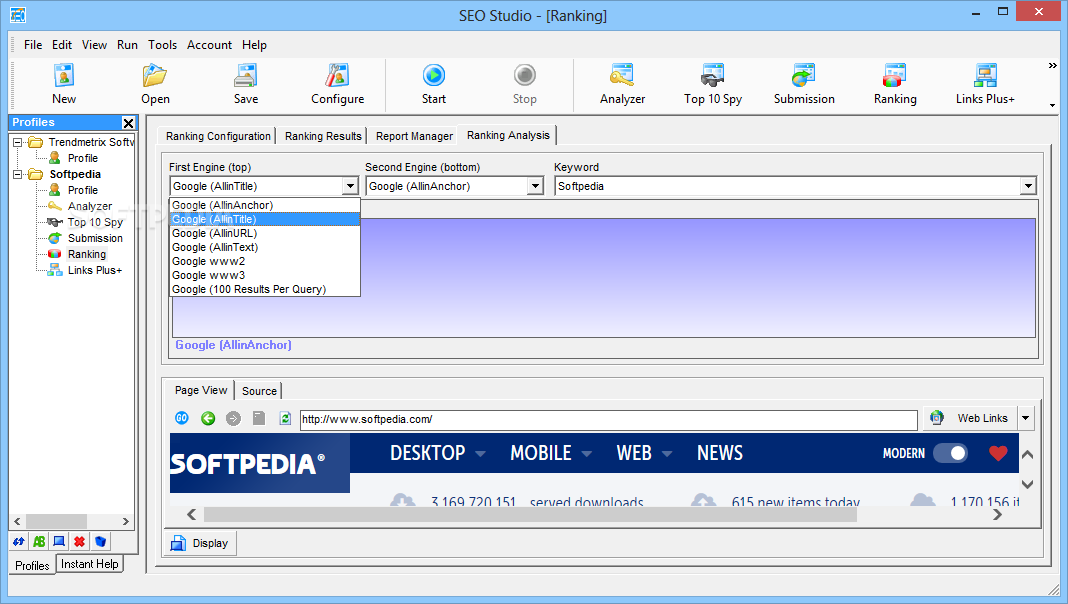Select Links Plus+ in the profile tree
The image size is (1068, 604).
coord(94,270)
